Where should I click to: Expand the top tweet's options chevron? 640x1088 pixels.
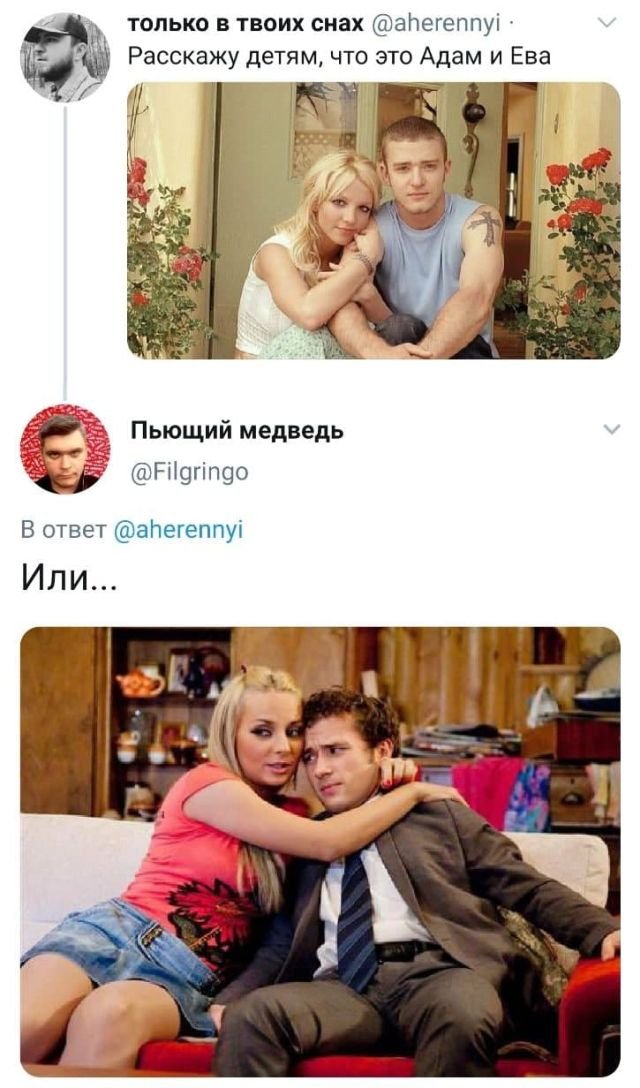click(x=607, y=23)
